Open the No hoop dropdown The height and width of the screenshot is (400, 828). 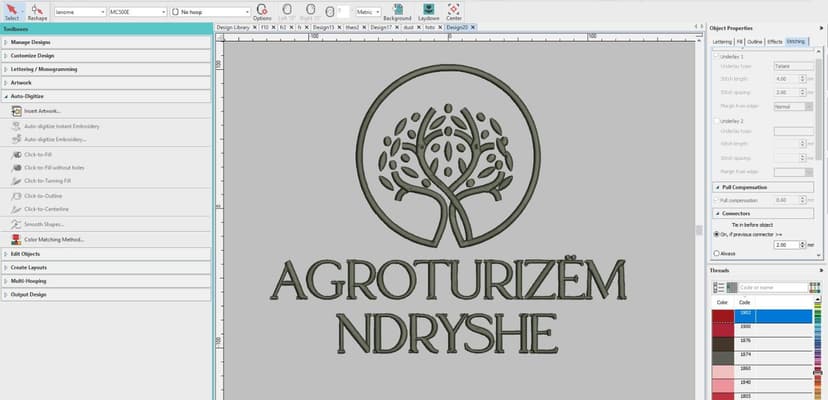coord(210,12)
